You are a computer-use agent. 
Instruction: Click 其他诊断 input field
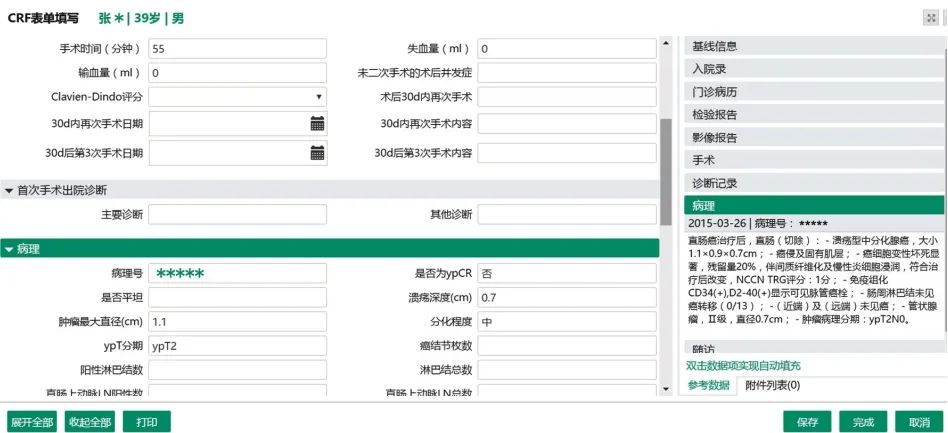pyautogui.click(x=567, y=214)
